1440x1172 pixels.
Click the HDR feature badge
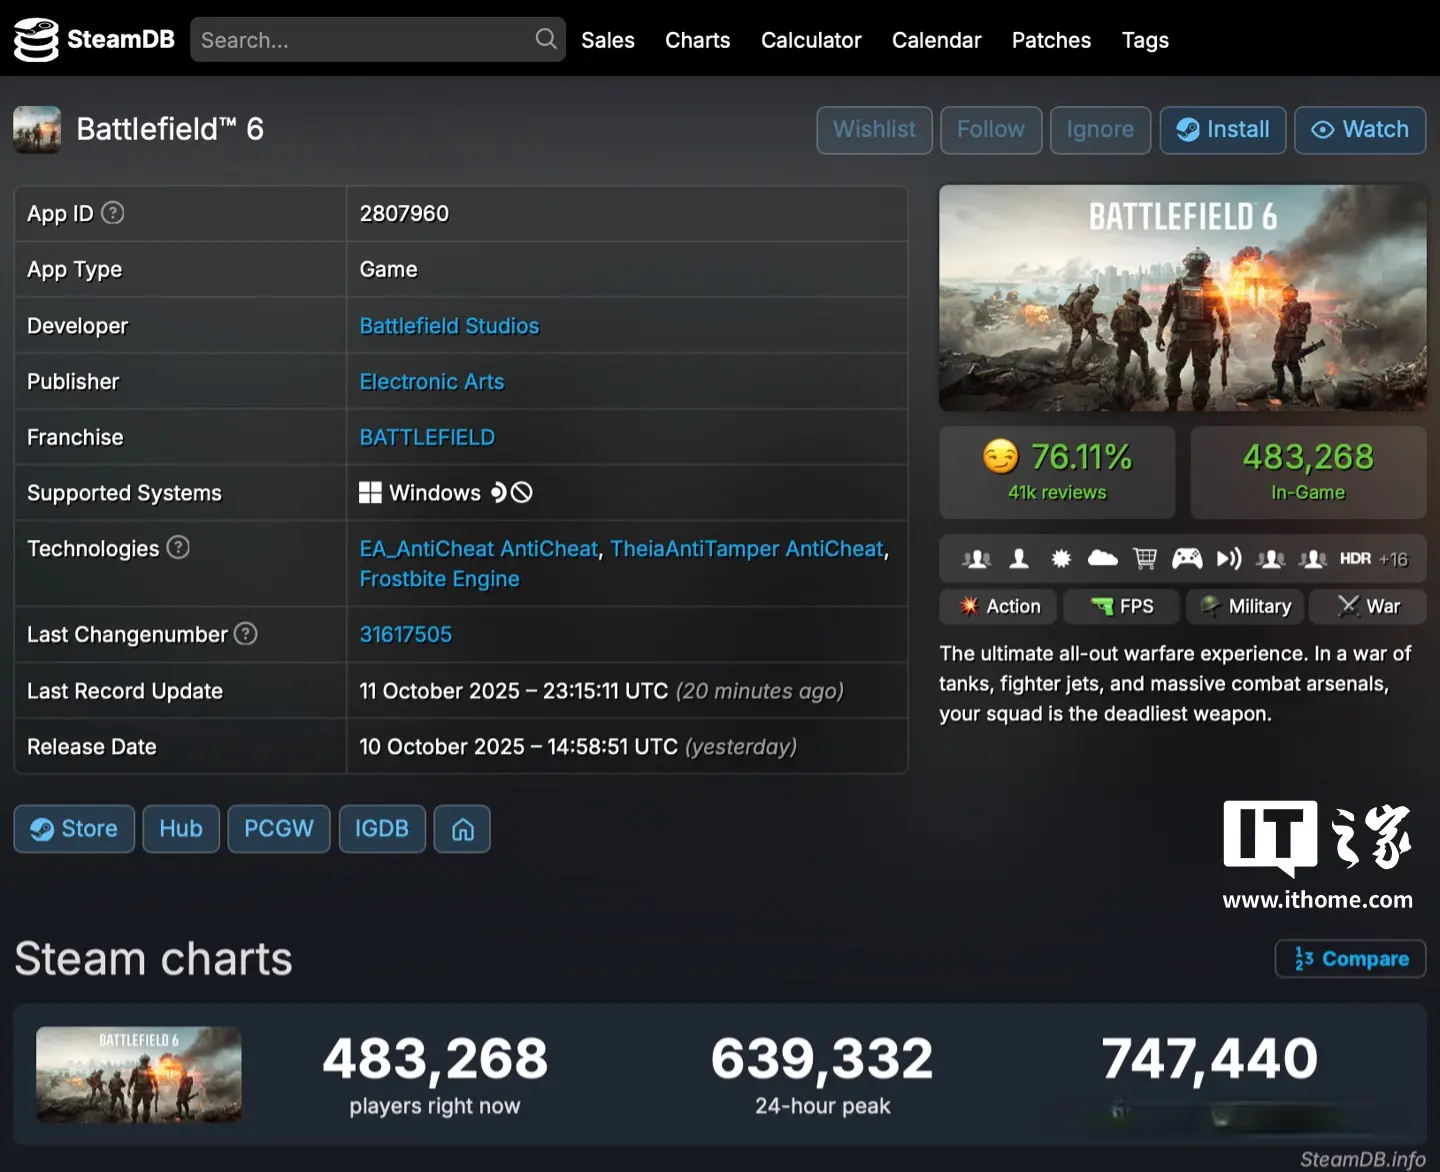coord(1355,559)
